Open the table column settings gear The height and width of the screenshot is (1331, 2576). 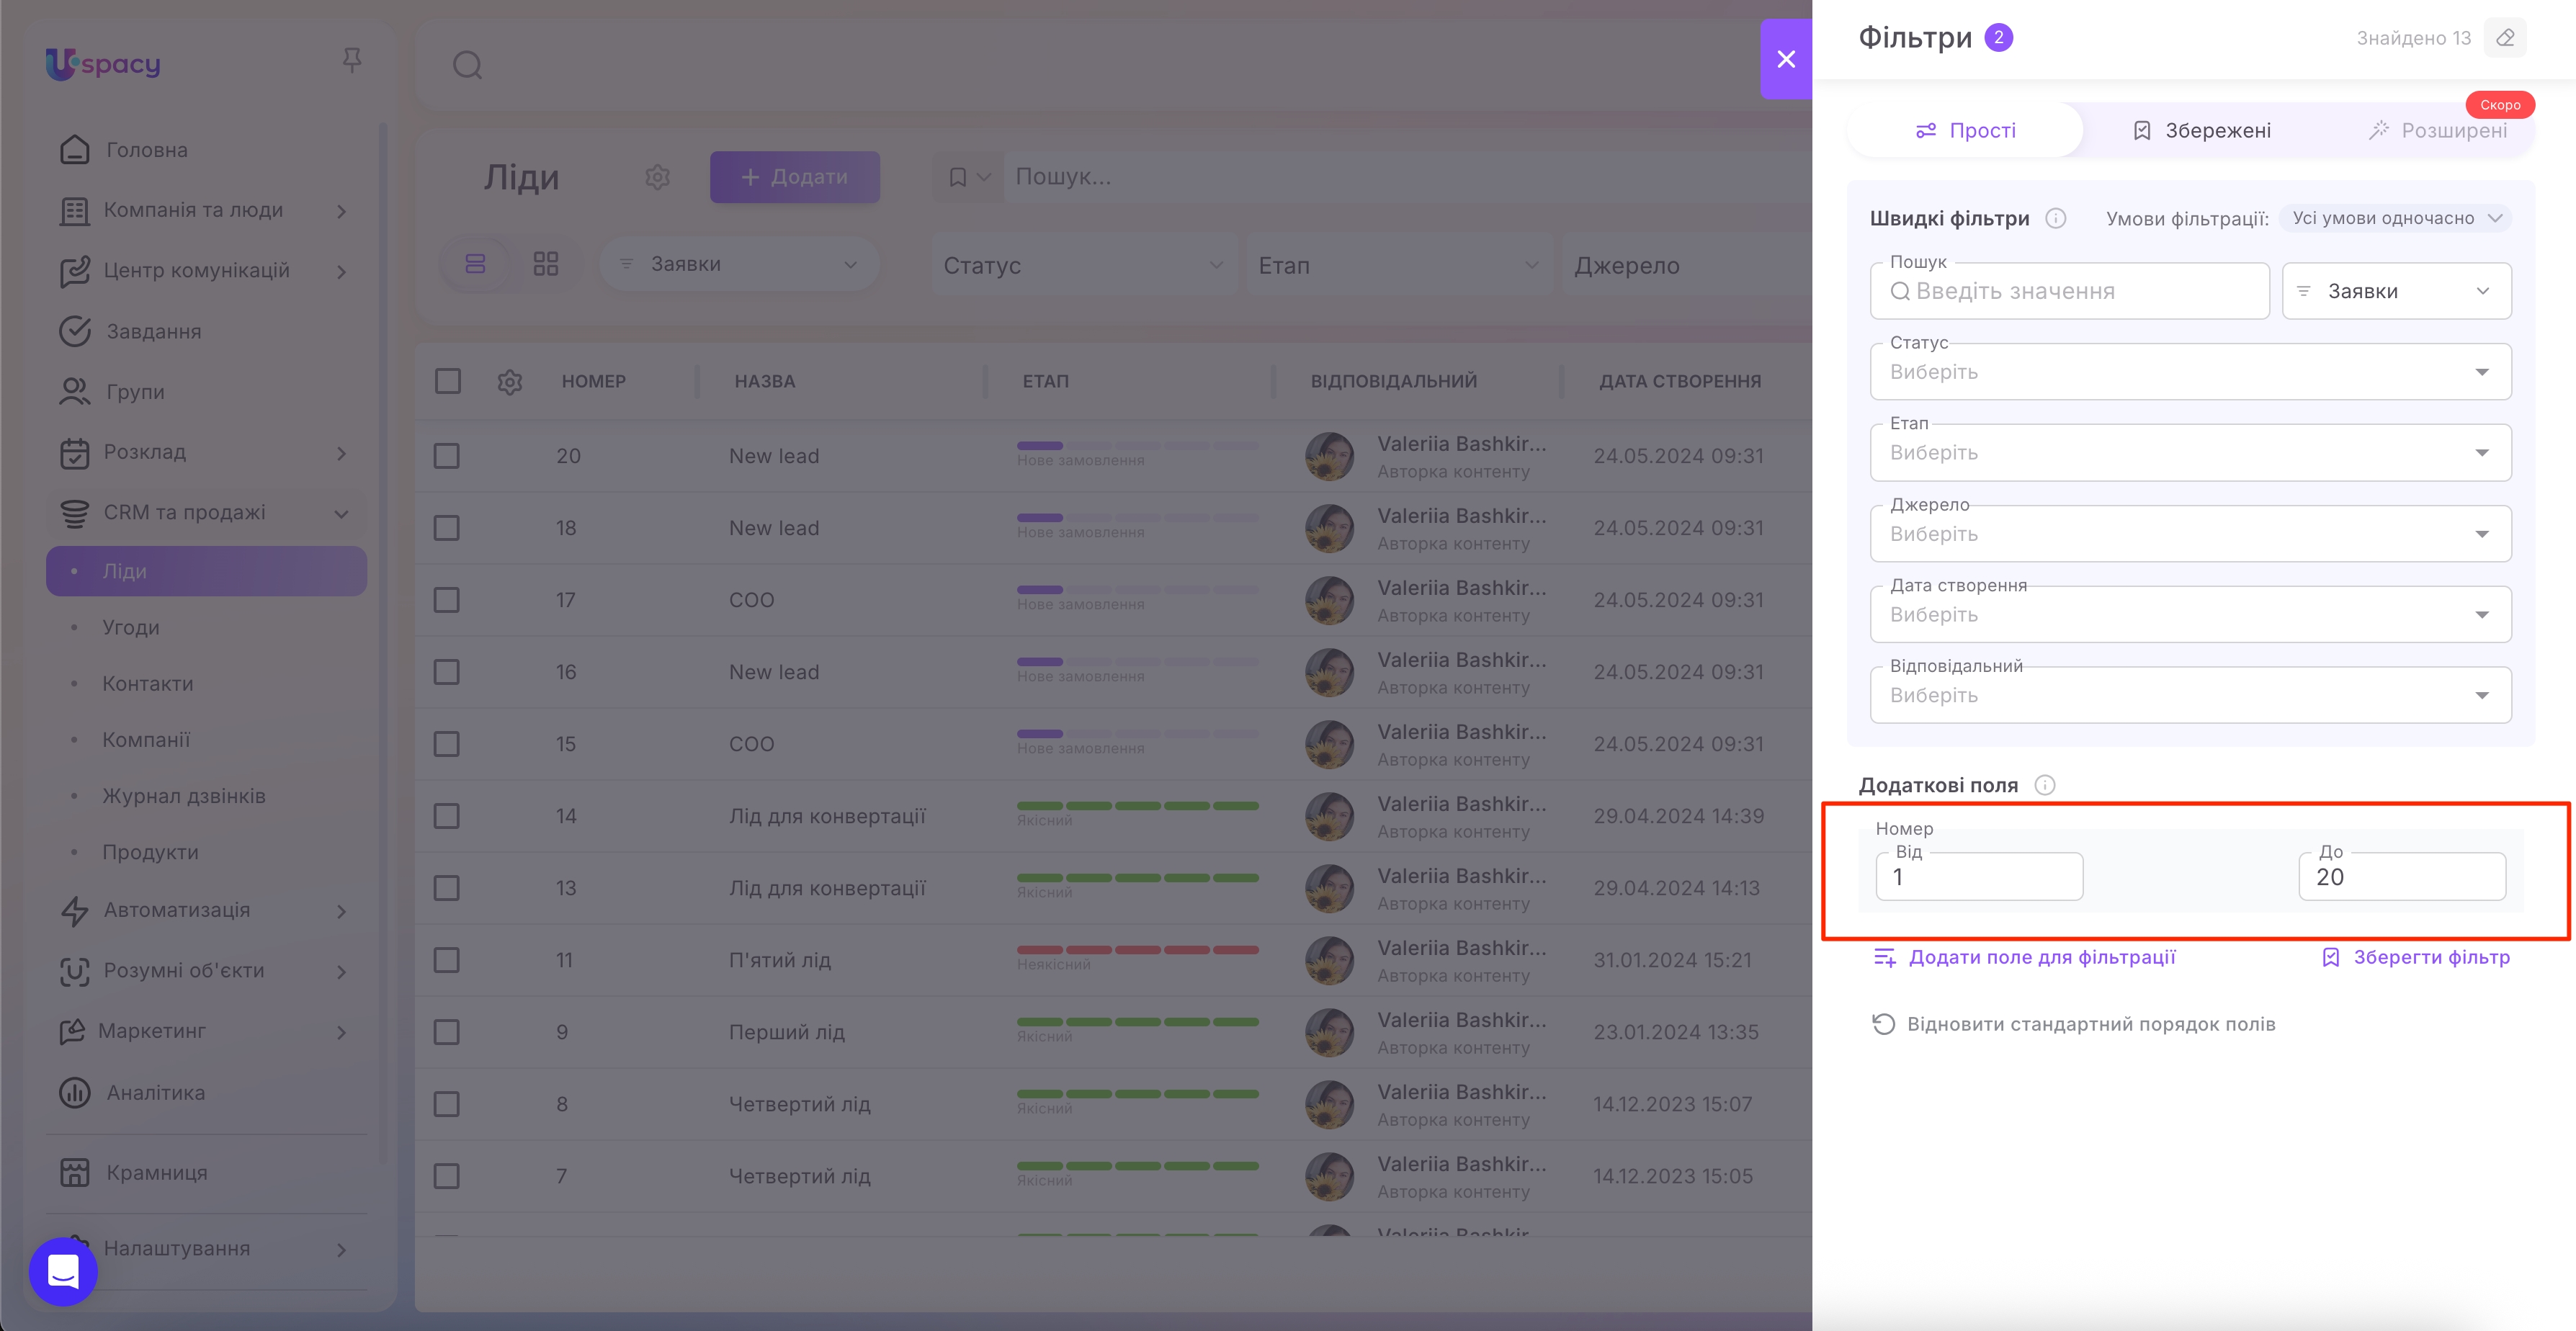(x=510, y=382)
